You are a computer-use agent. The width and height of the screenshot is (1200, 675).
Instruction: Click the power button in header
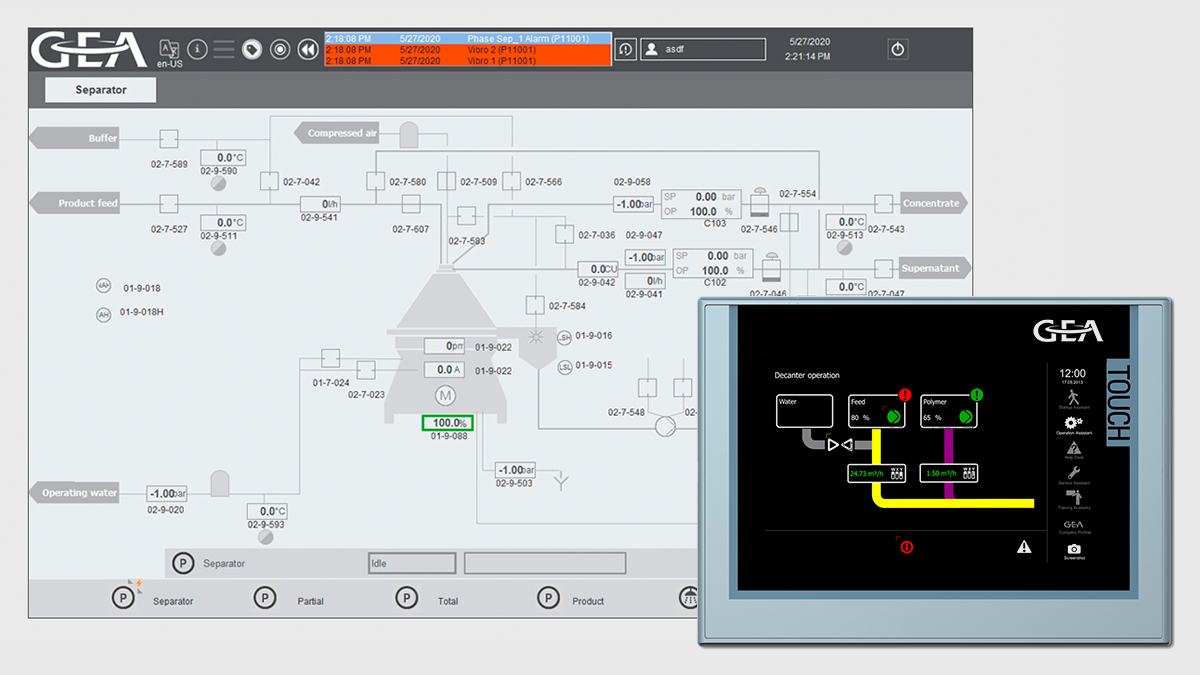[x=898, y=49]
